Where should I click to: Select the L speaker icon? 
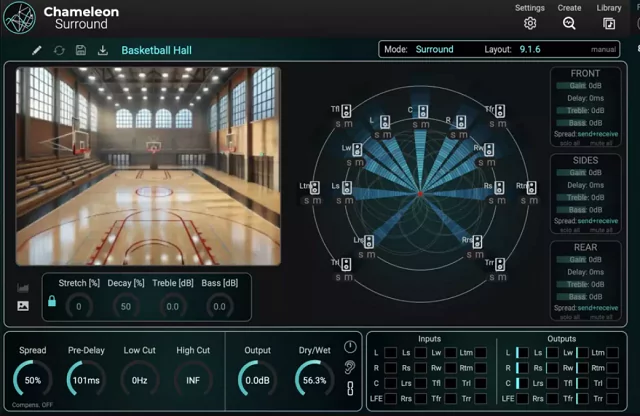(384, 122)
